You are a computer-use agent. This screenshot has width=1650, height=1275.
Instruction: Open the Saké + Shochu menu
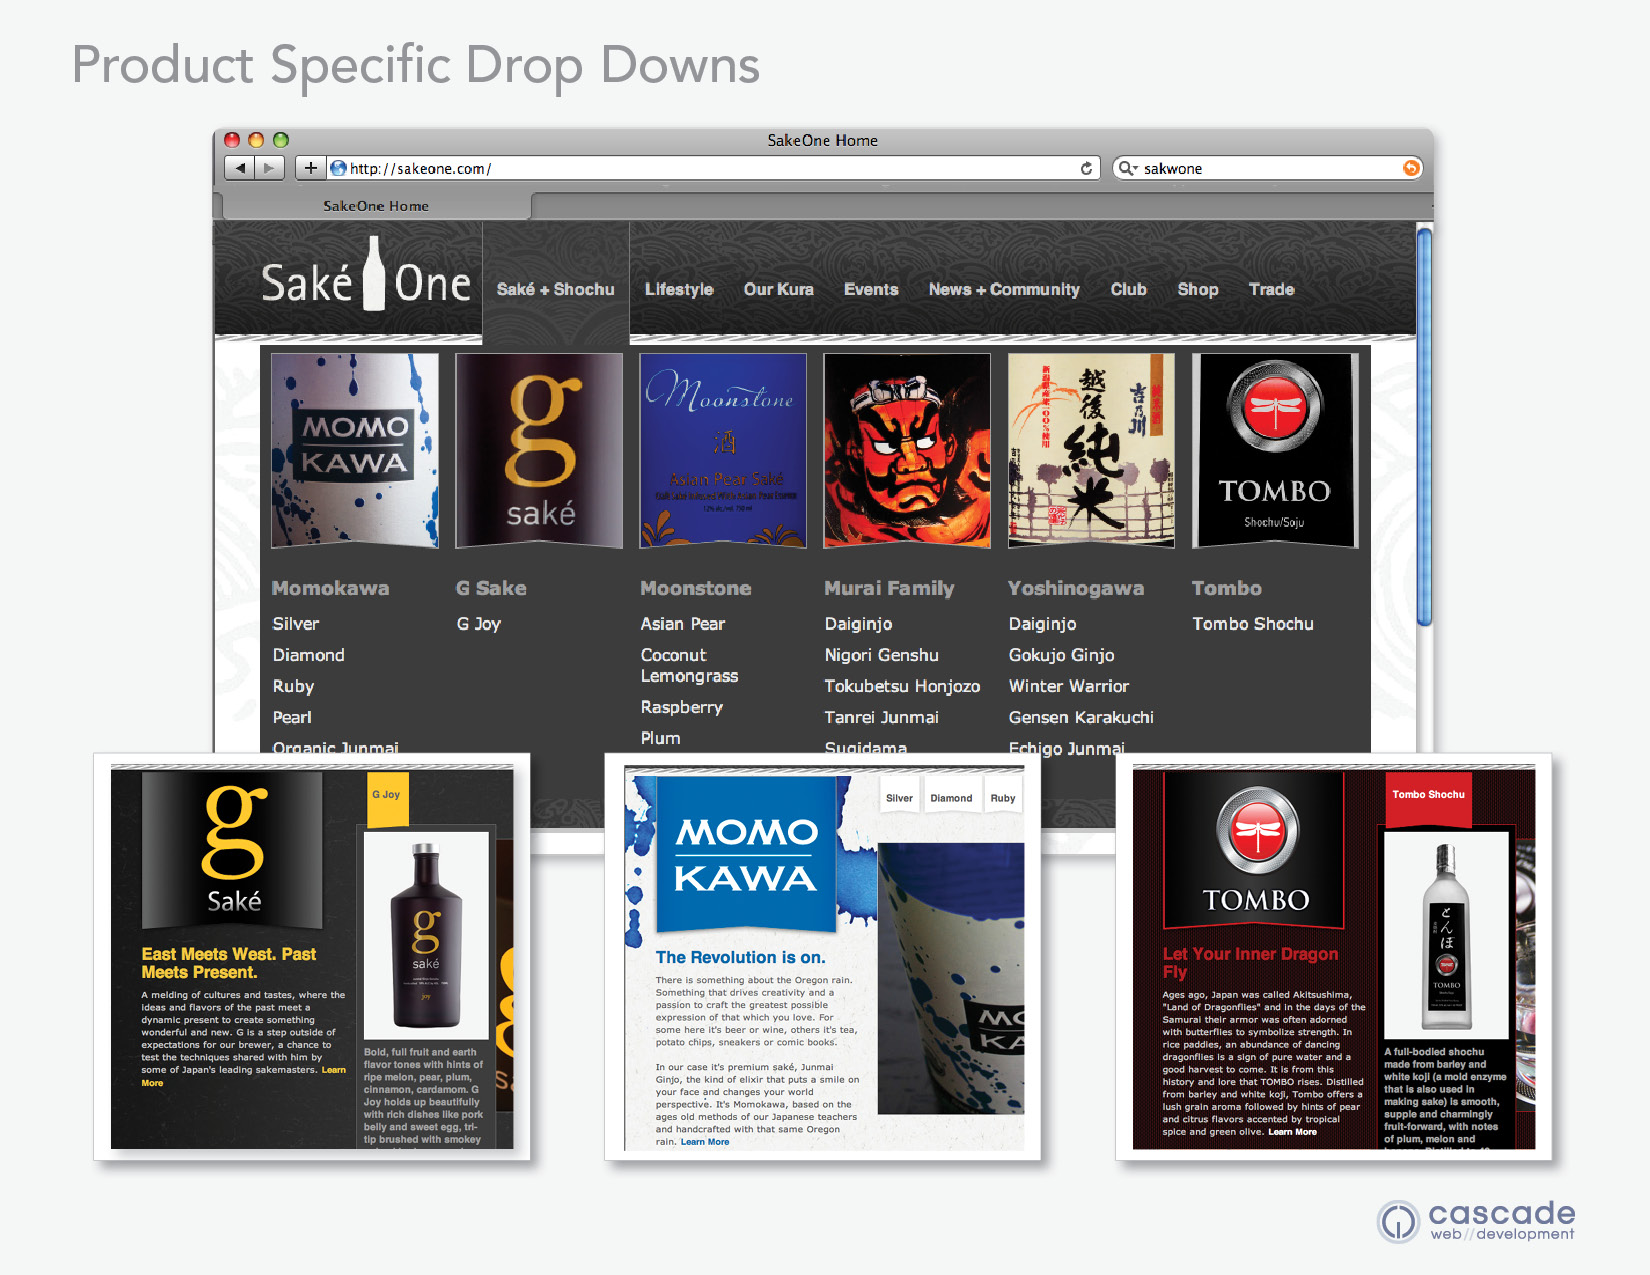coord(556,289)
